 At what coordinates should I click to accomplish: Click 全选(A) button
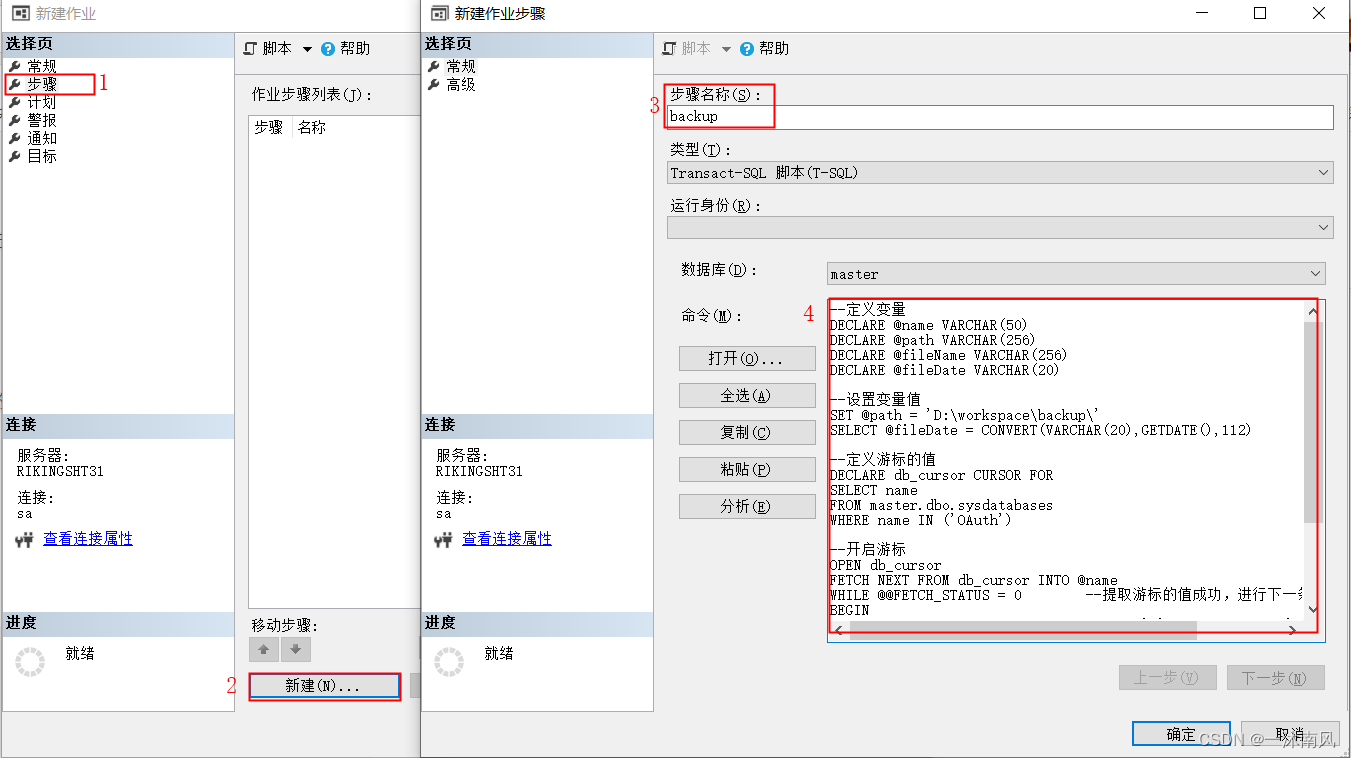[747, 395]
